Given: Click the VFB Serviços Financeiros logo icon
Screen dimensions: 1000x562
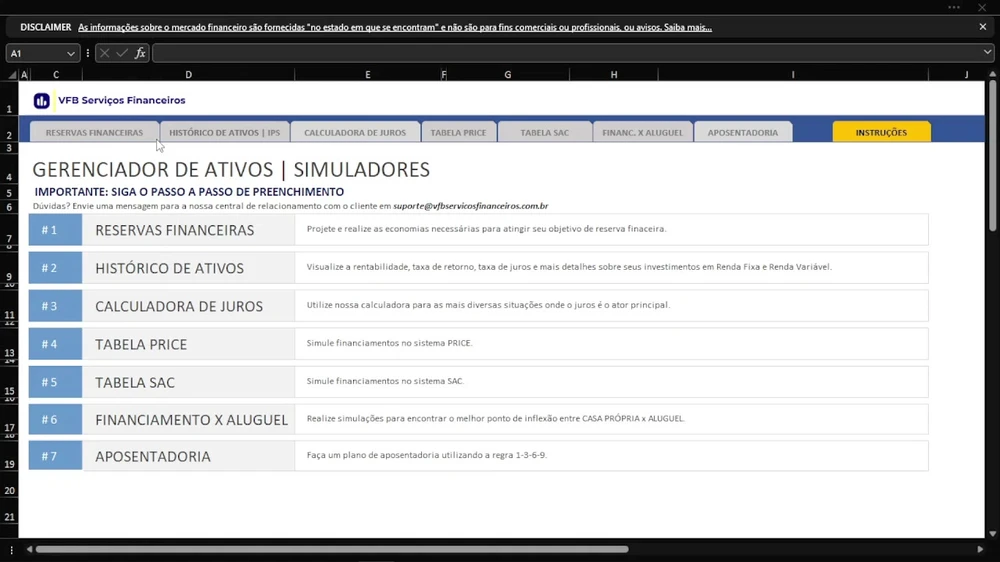Looking at the screenshot, I should [41, 101].
